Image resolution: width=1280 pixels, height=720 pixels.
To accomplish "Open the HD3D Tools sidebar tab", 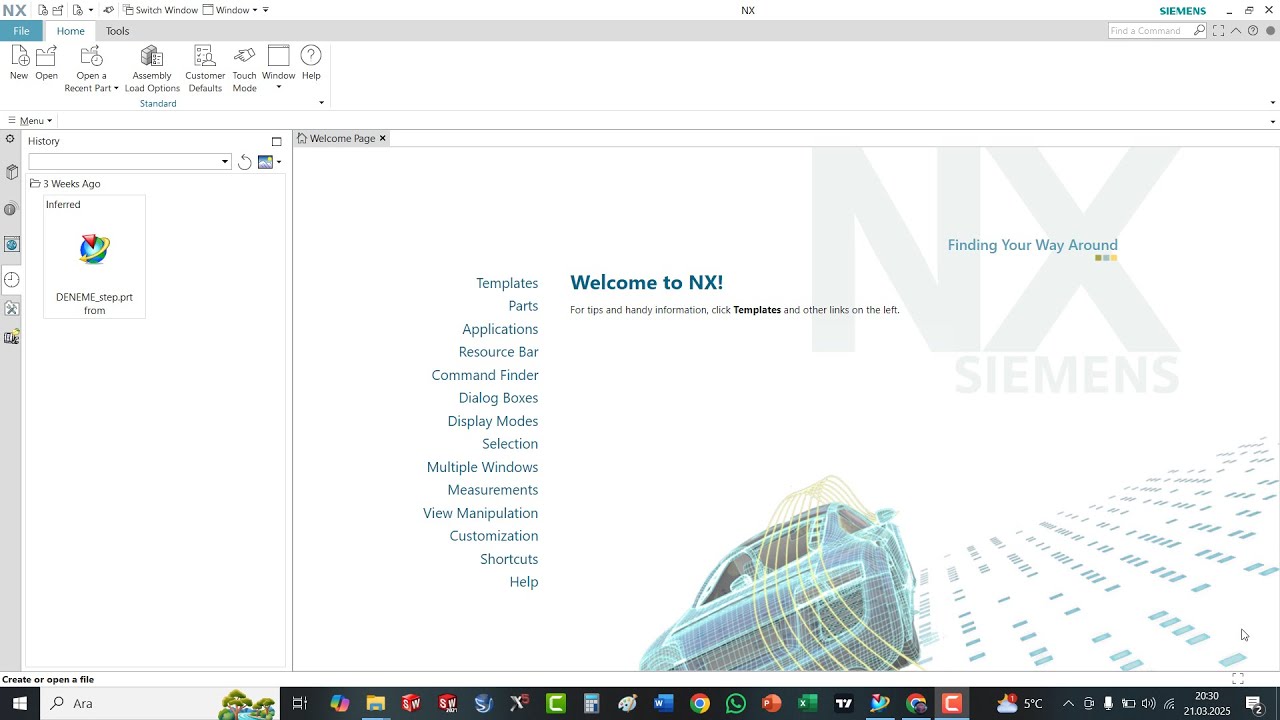I will click(x=11, y=209).
